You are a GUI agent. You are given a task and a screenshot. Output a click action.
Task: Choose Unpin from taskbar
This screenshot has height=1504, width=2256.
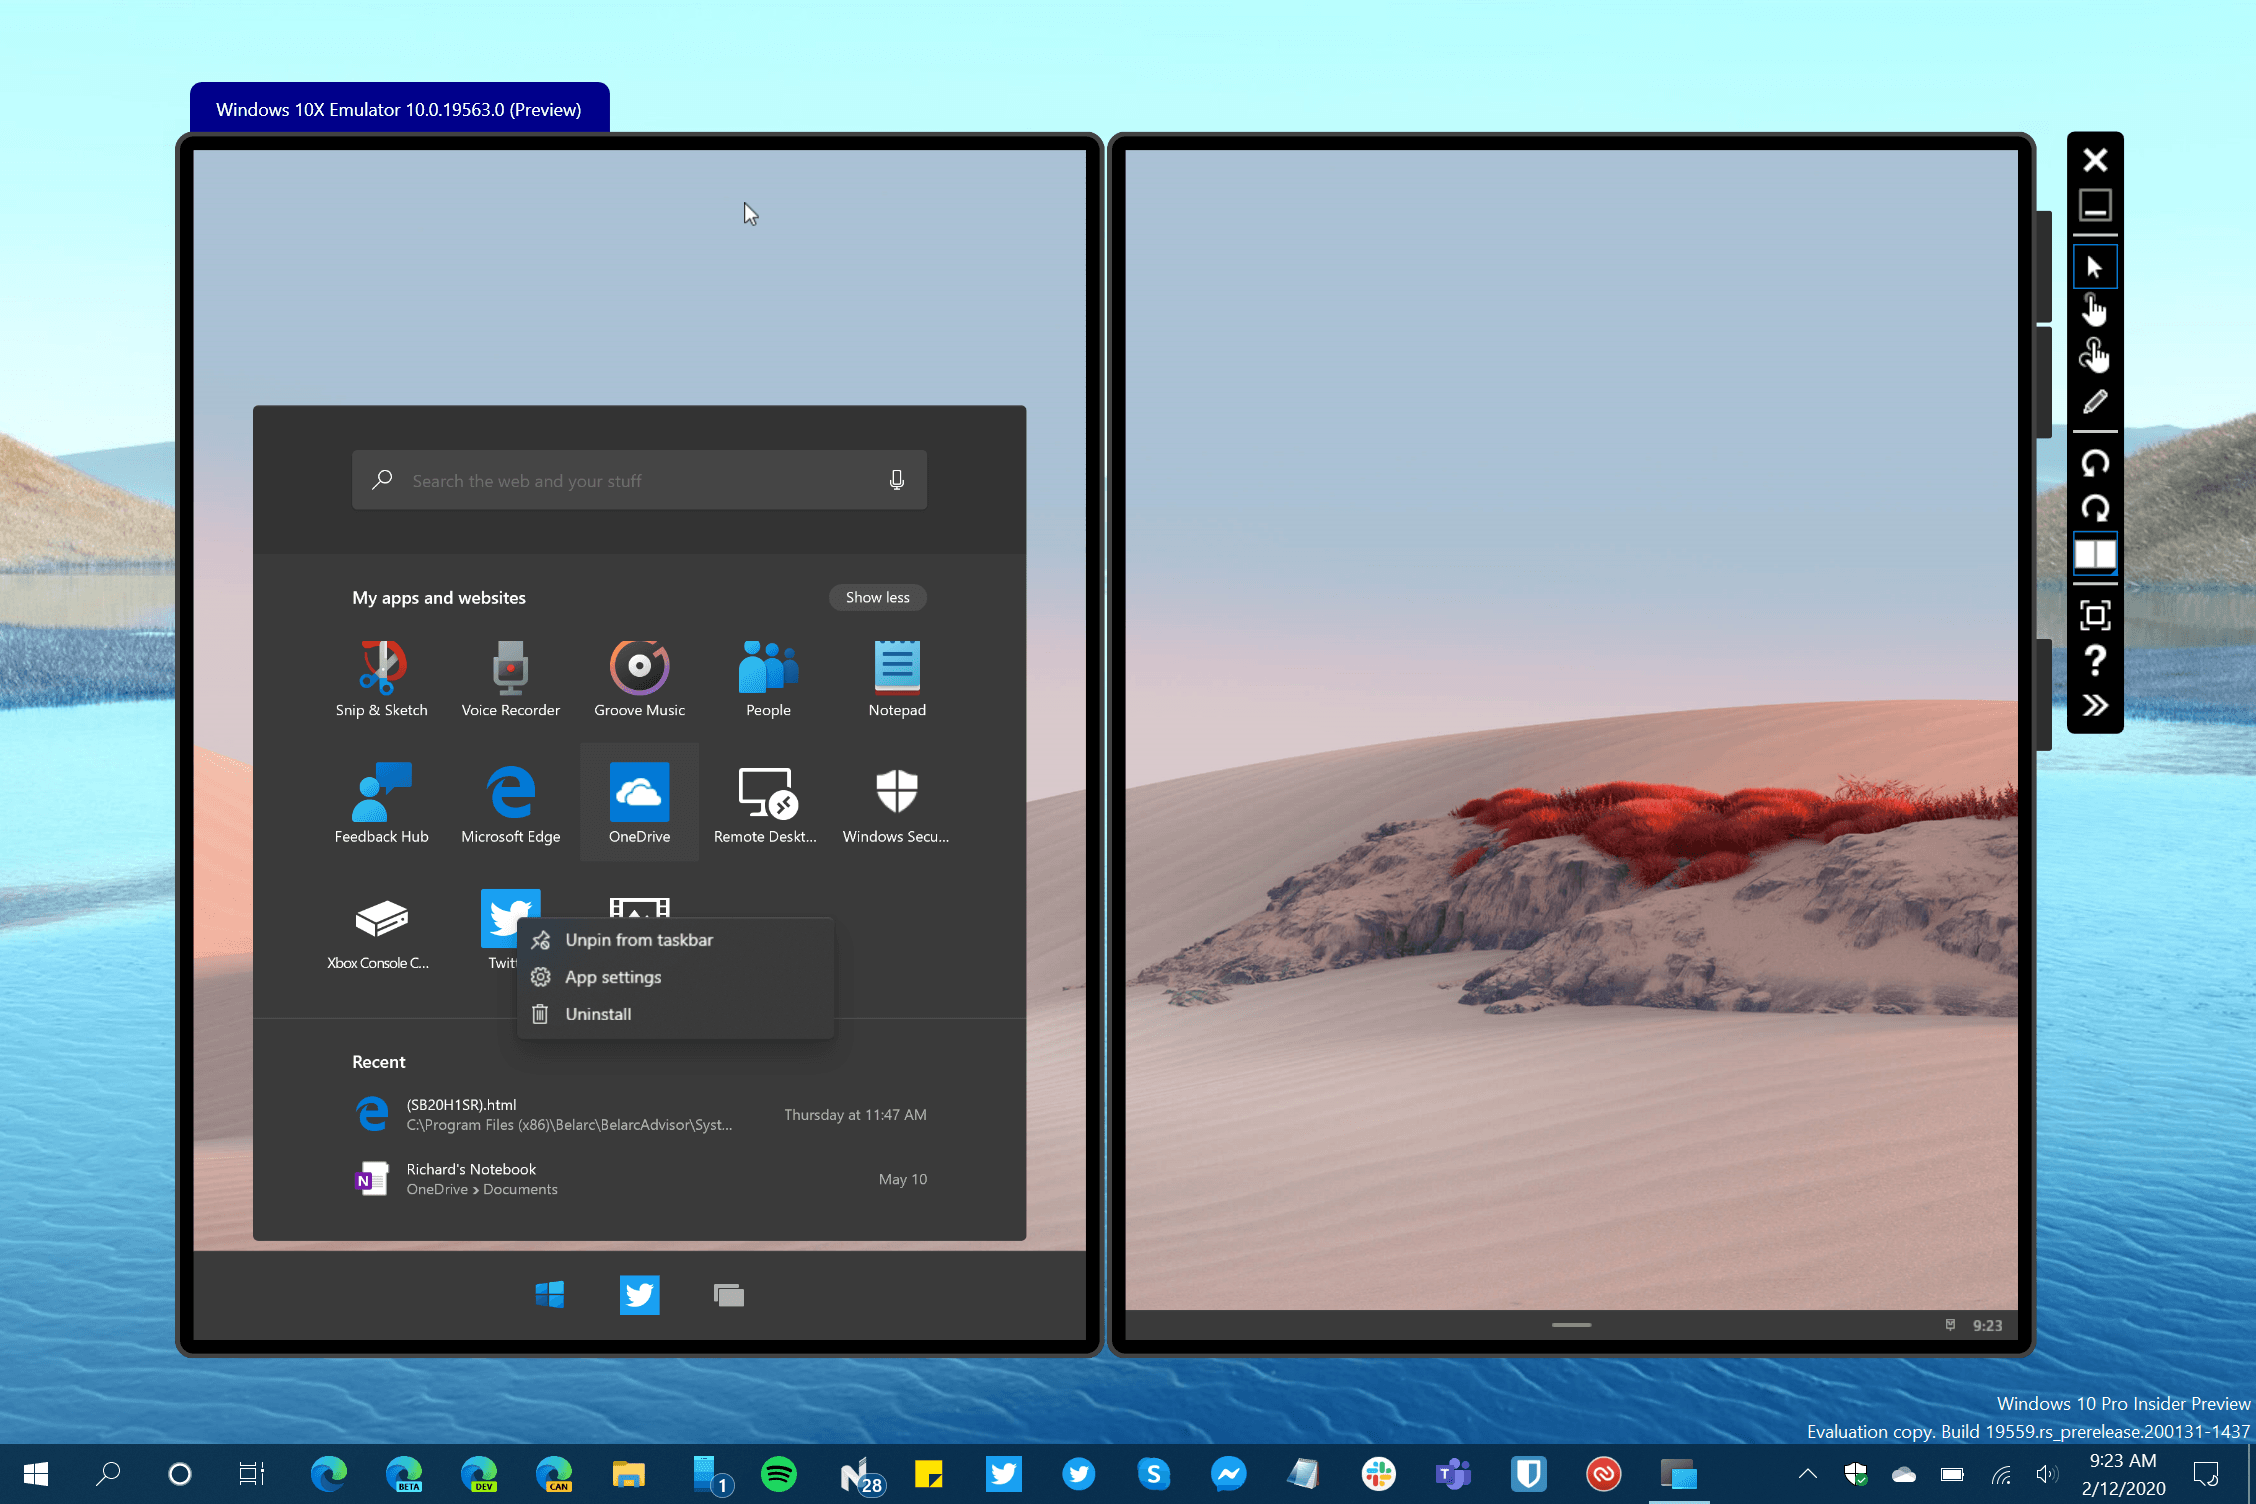(x=638, y=940)
